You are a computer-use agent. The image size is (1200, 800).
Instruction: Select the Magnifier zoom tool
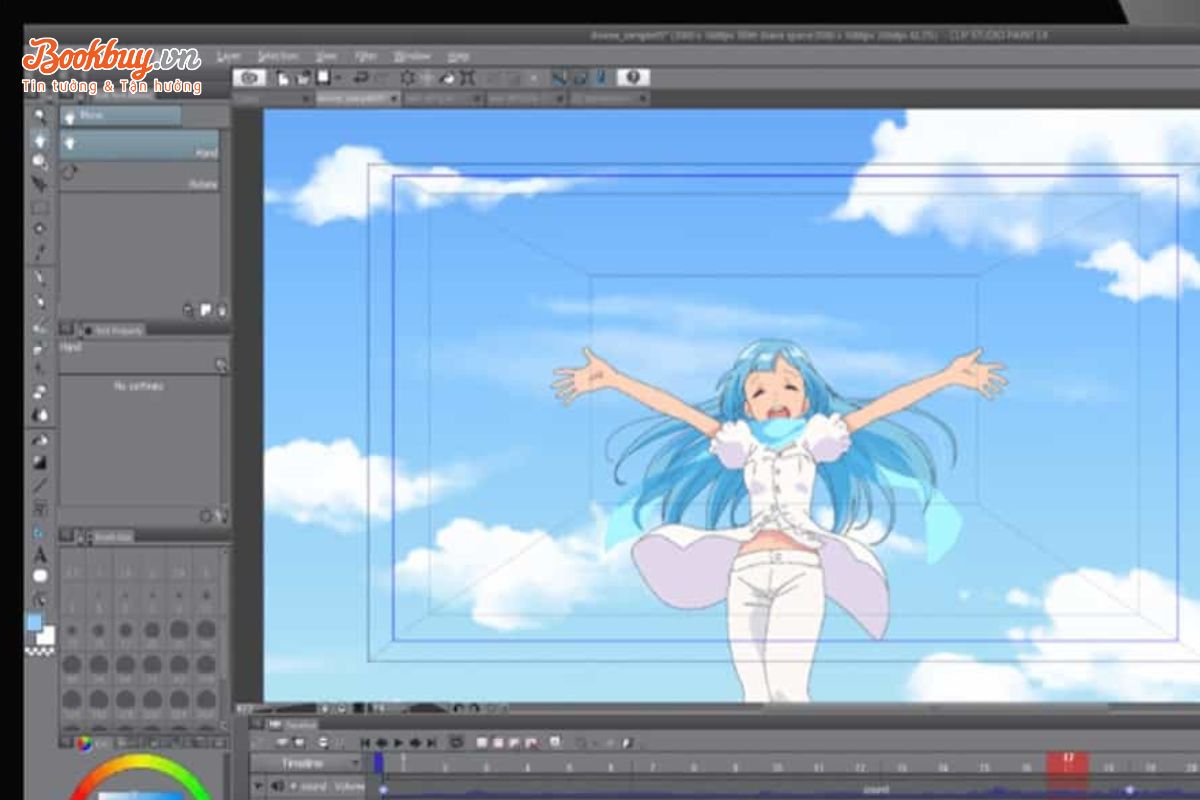(40, 116)
